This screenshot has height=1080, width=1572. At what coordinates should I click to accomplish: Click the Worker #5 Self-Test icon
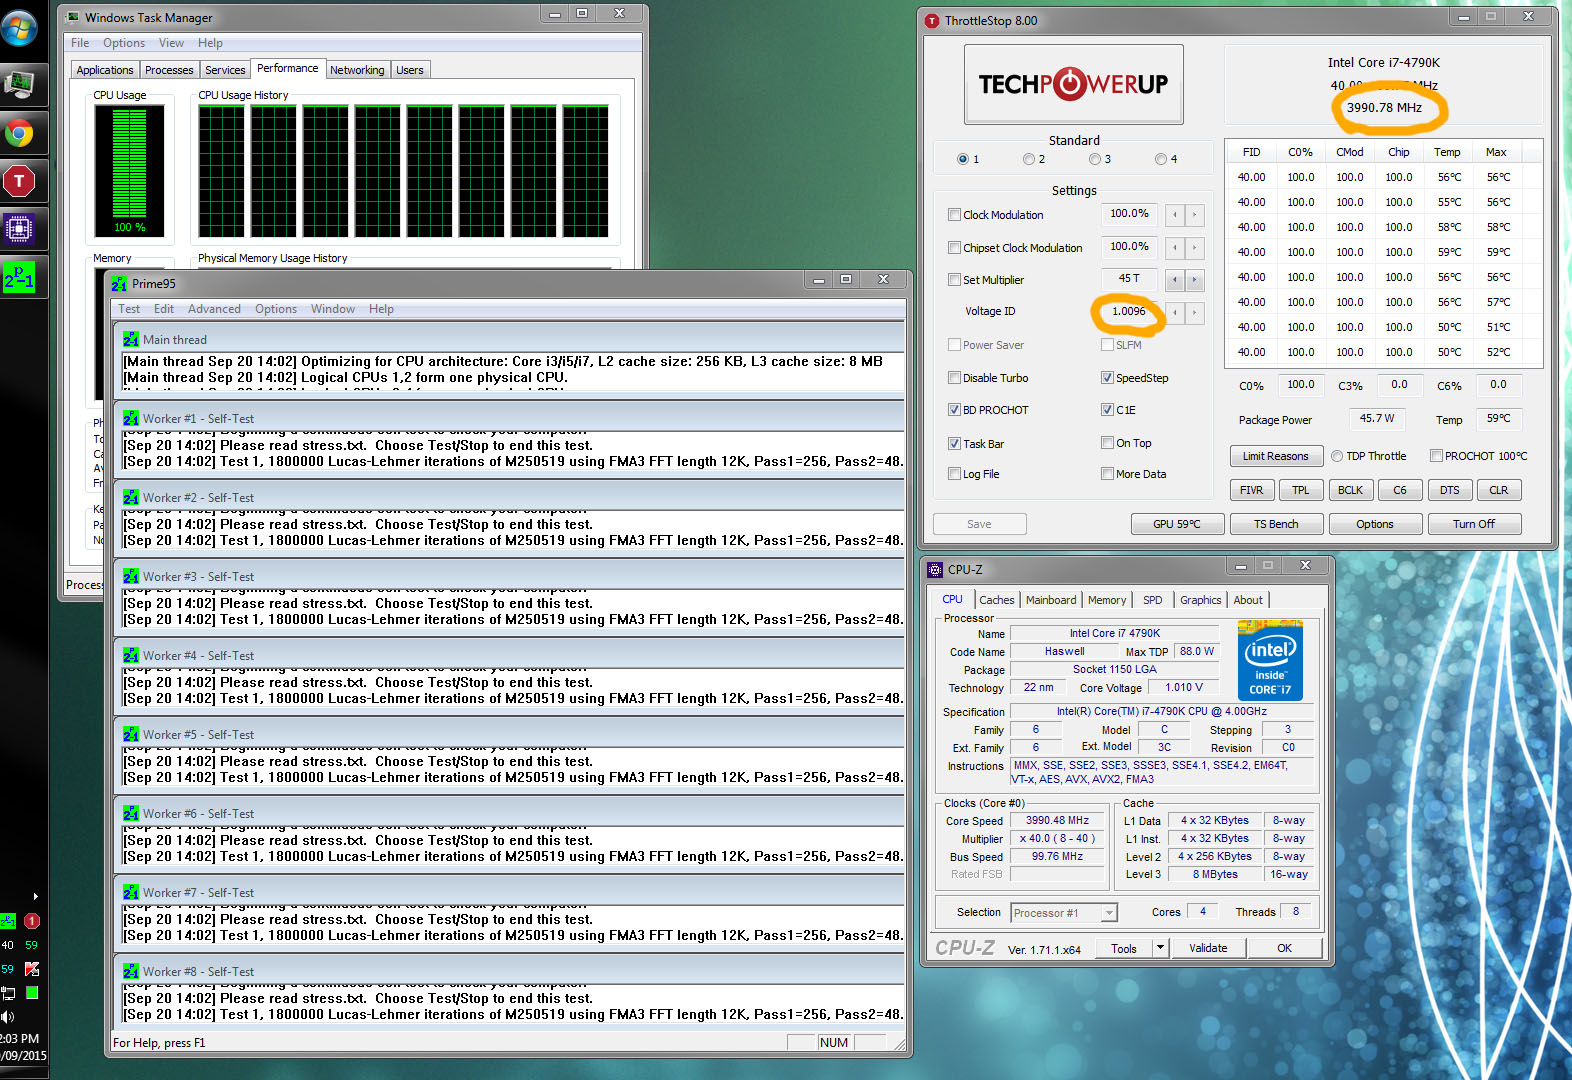(x=131, y=735)
